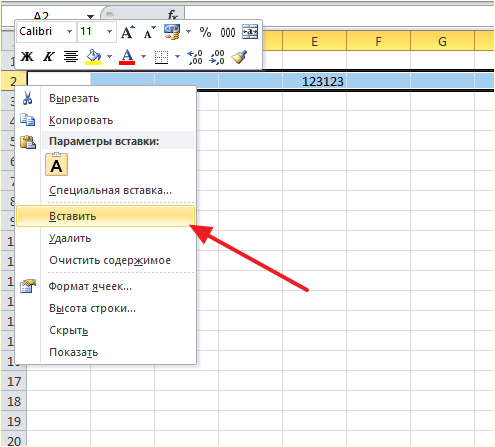The width and height of the screenshot is (495, 447).
Task: Toggle bold (Ж) formatting
Action: click(27, 57)
